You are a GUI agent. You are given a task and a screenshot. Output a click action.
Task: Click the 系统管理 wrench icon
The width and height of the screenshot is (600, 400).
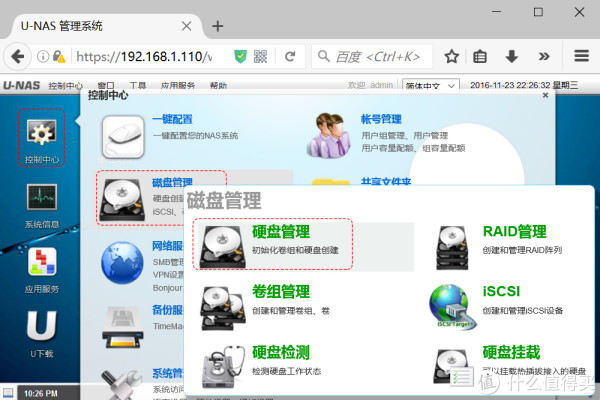click(122, 384)
